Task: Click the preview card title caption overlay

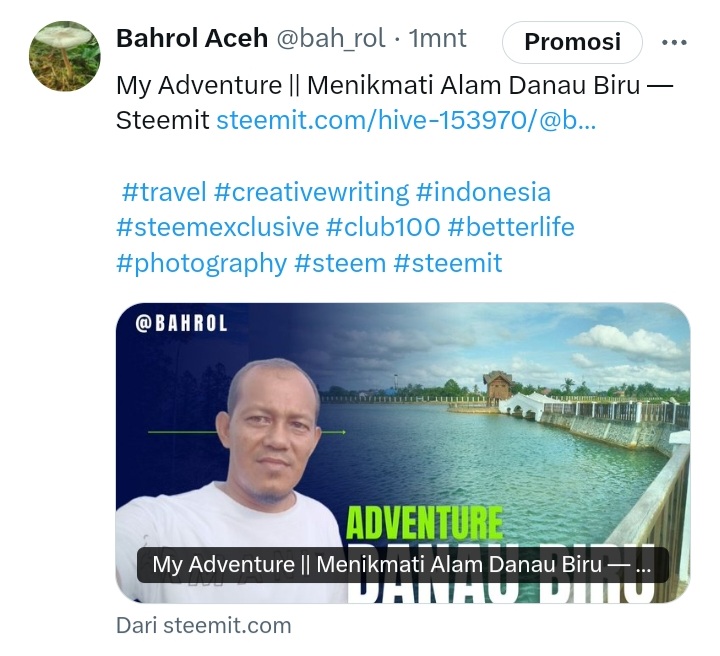Action: [402, 565]
